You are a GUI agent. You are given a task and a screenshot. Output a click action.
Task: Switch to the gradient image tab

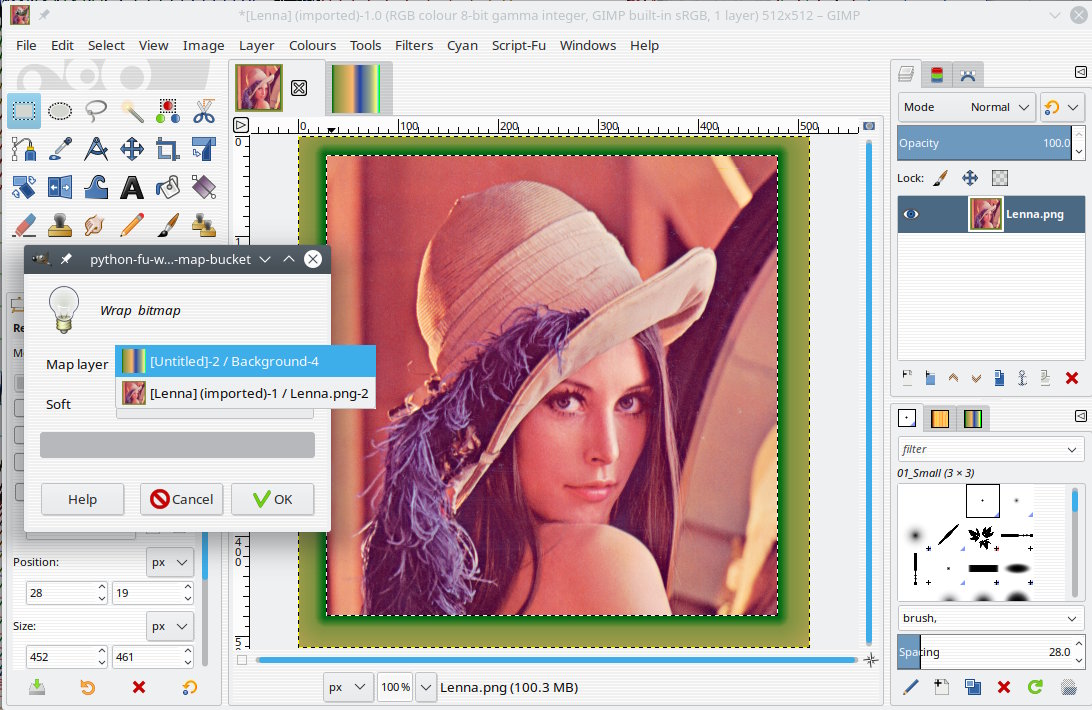(x=357, y=88)
